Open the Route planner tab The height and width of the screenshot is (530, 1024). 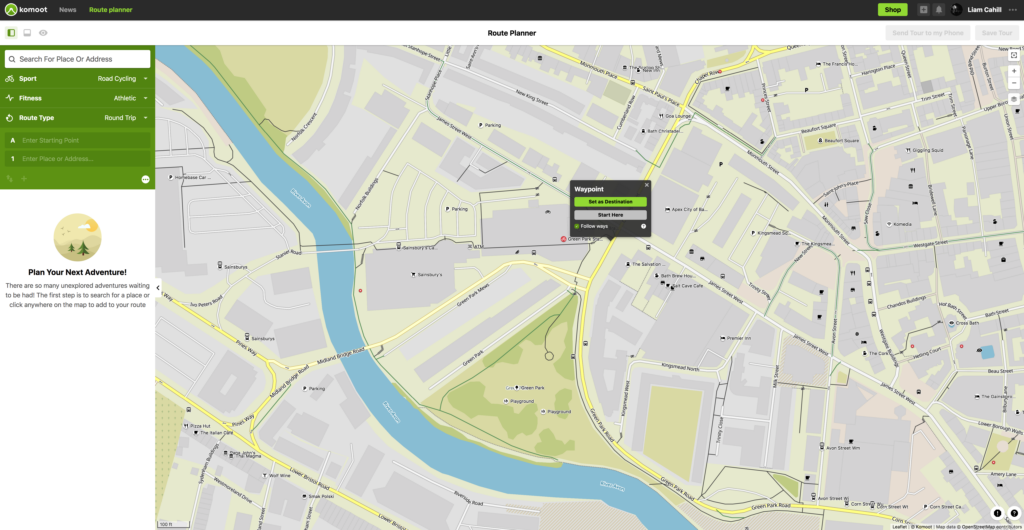point(110,10)
